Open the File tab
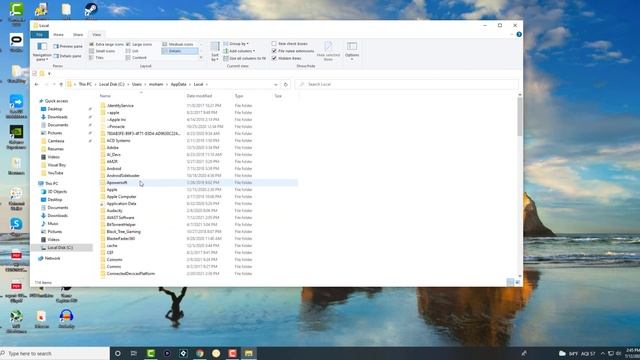Image resolution: width=640 pixels, height=360 pixels. pos(40,35)
